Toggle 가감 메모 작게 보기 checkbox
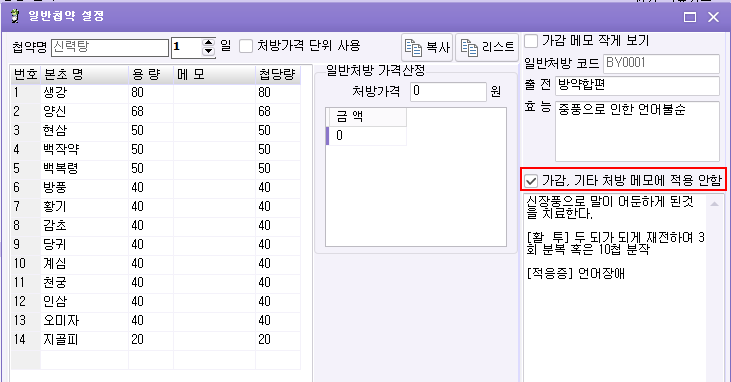The height and width of the screenshot is (382, 731). click(531, 41)
